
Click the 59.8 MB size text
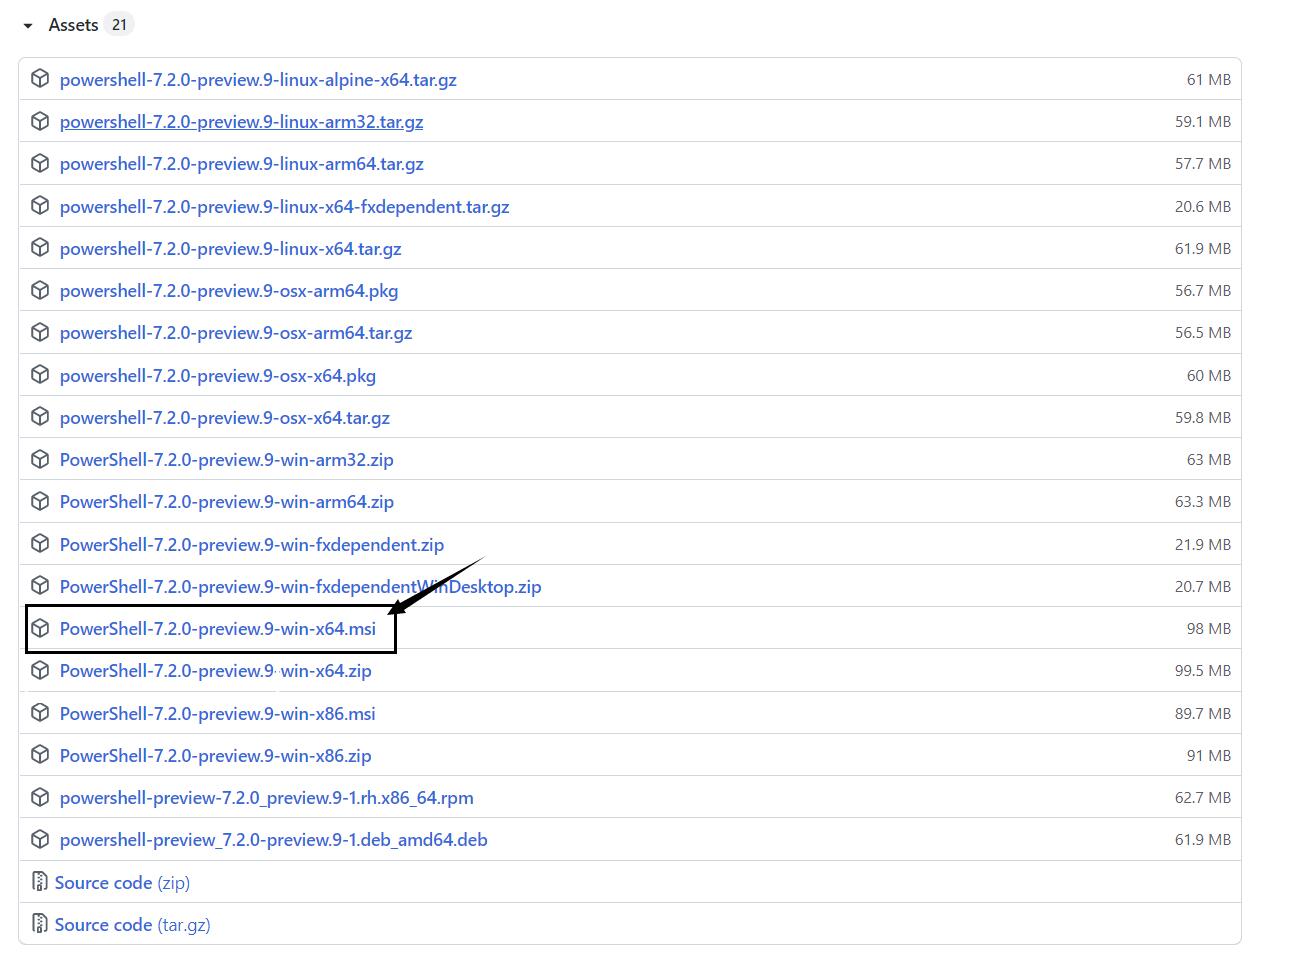(1203, 417)
